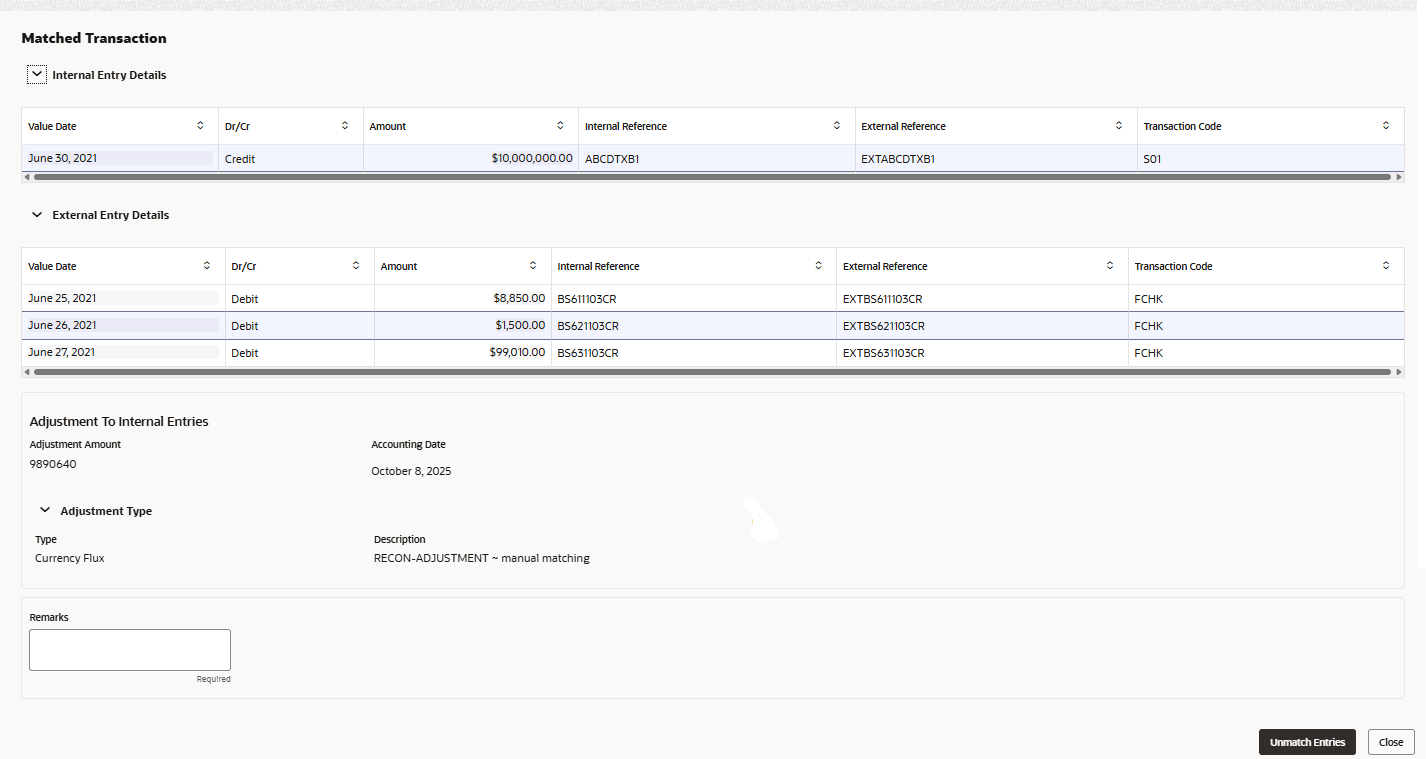This screenshot has width=1426, height=759.
Task: Click the accounting date October 8, 2025
Action: coord(411,471)
